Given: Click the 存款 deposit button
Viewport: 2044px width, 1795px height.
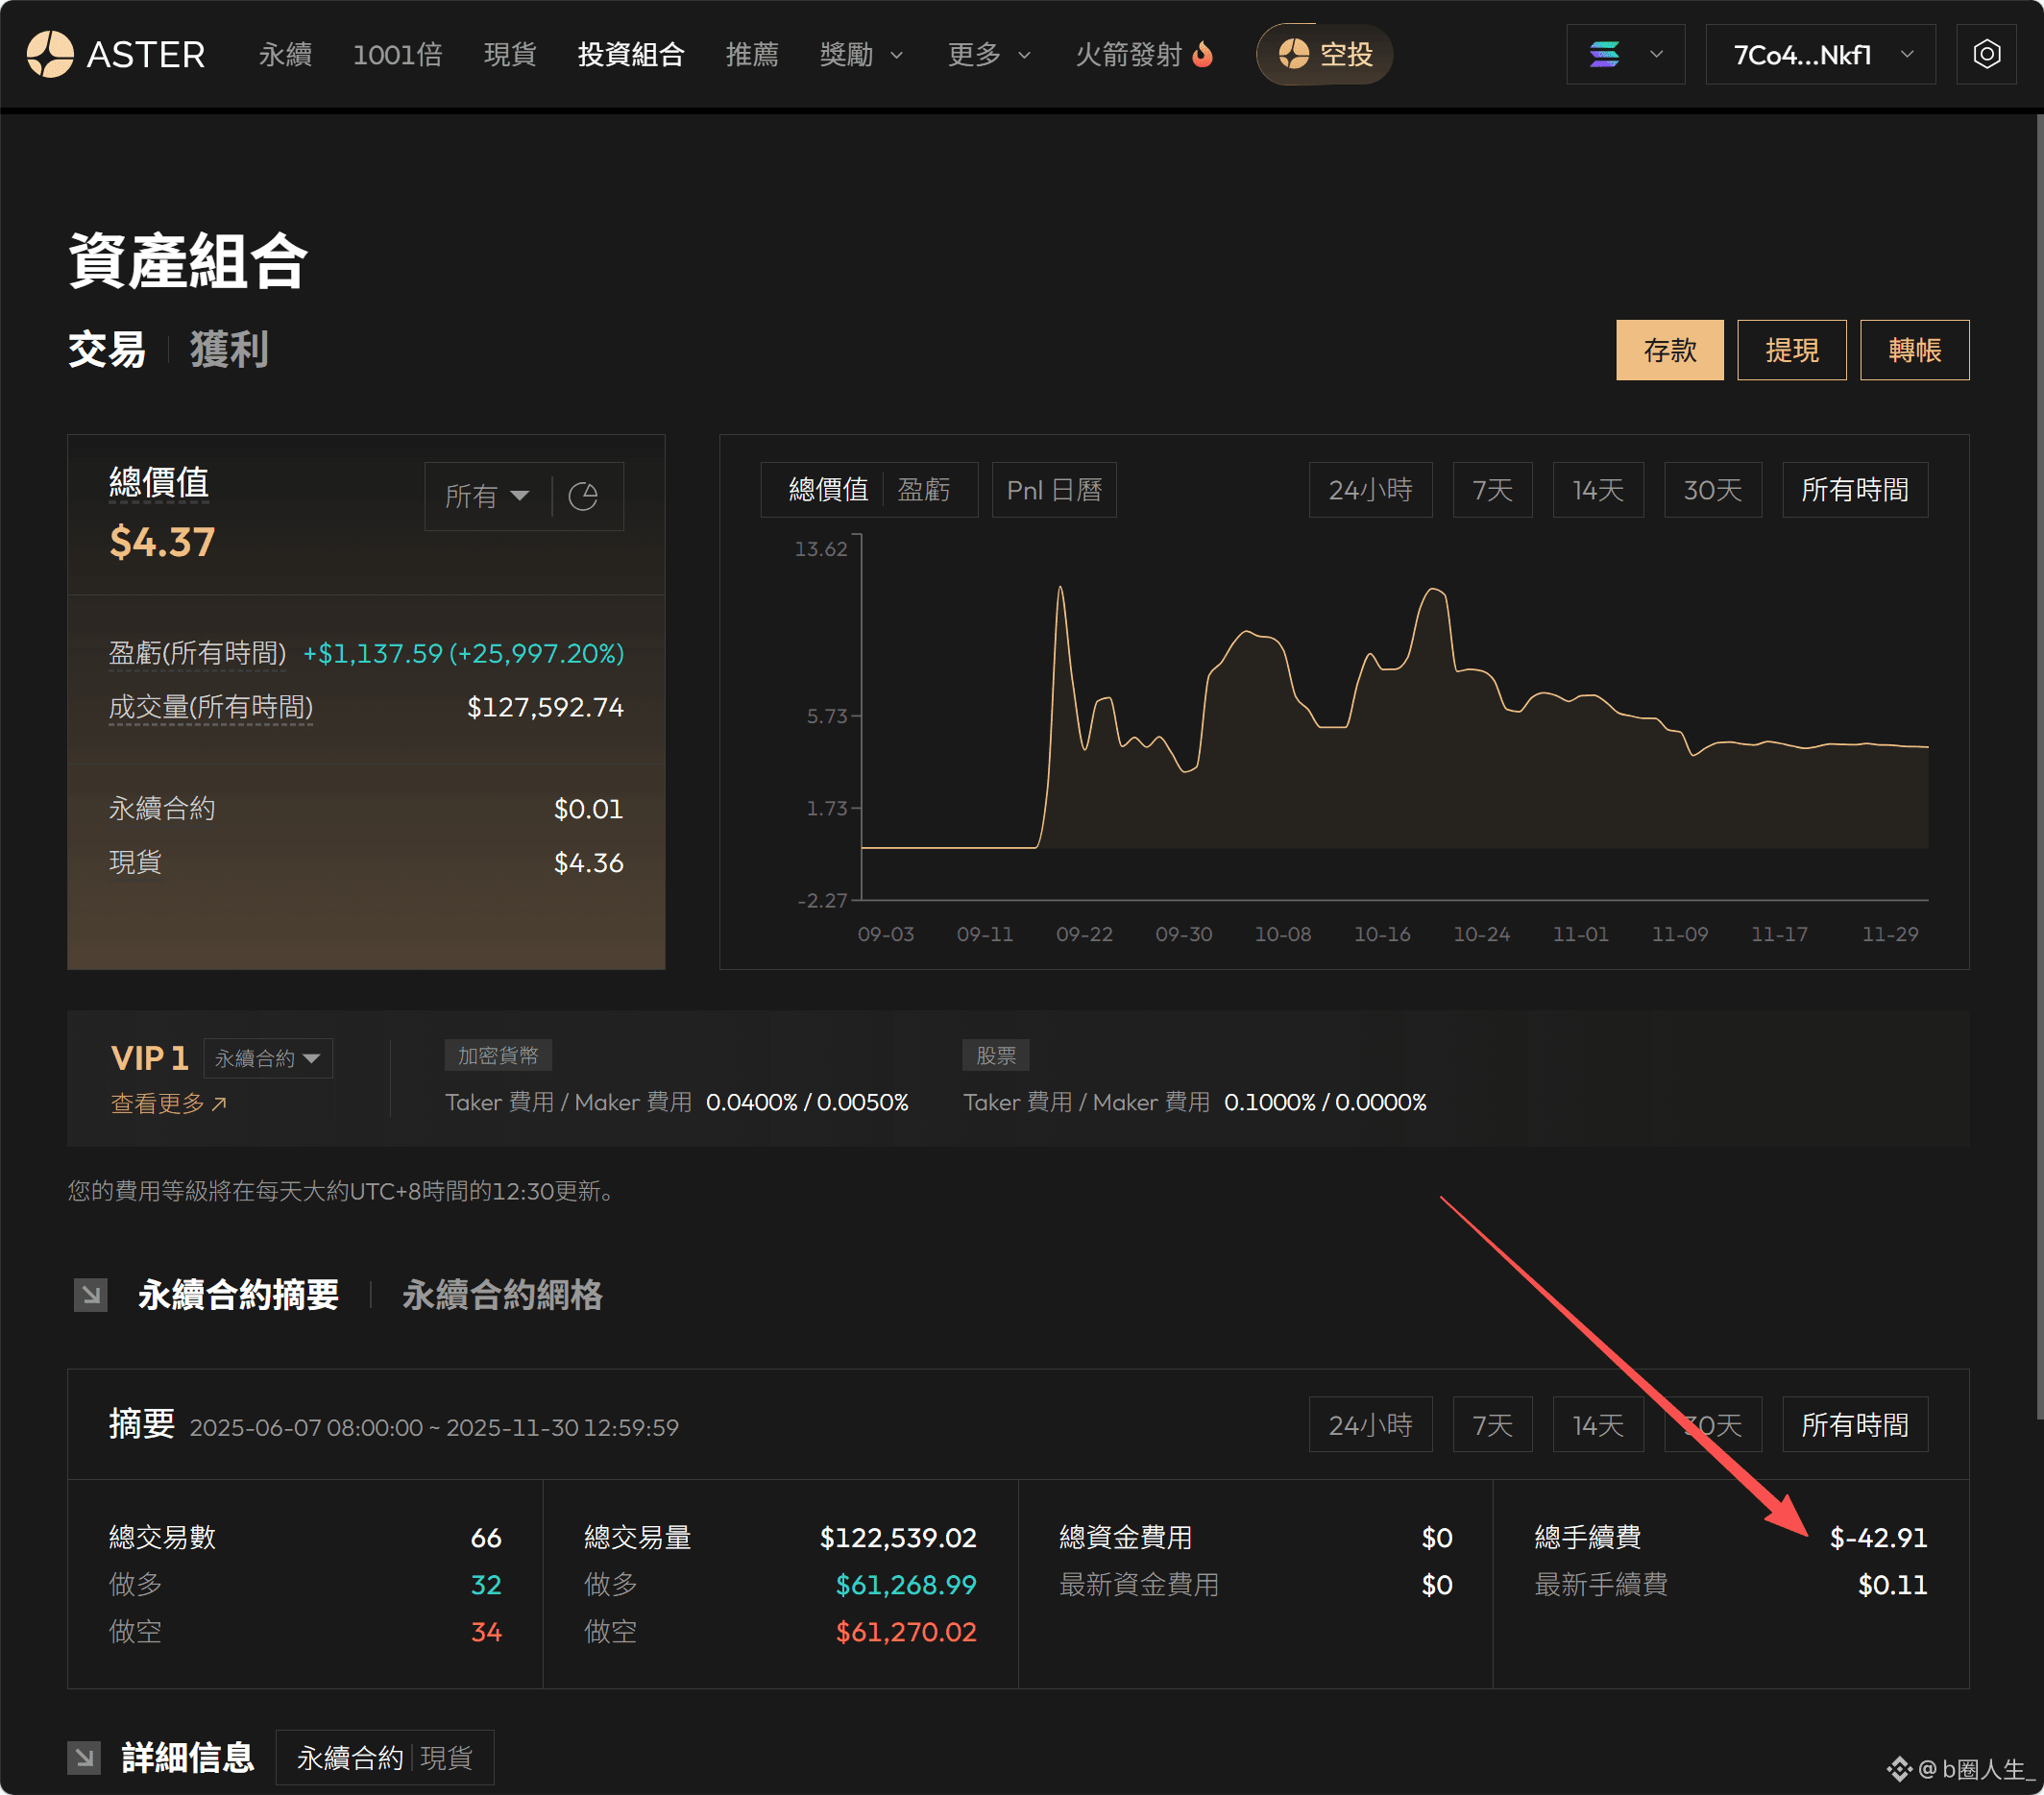Looking at the screenshot, I should tap(1669, 350).
